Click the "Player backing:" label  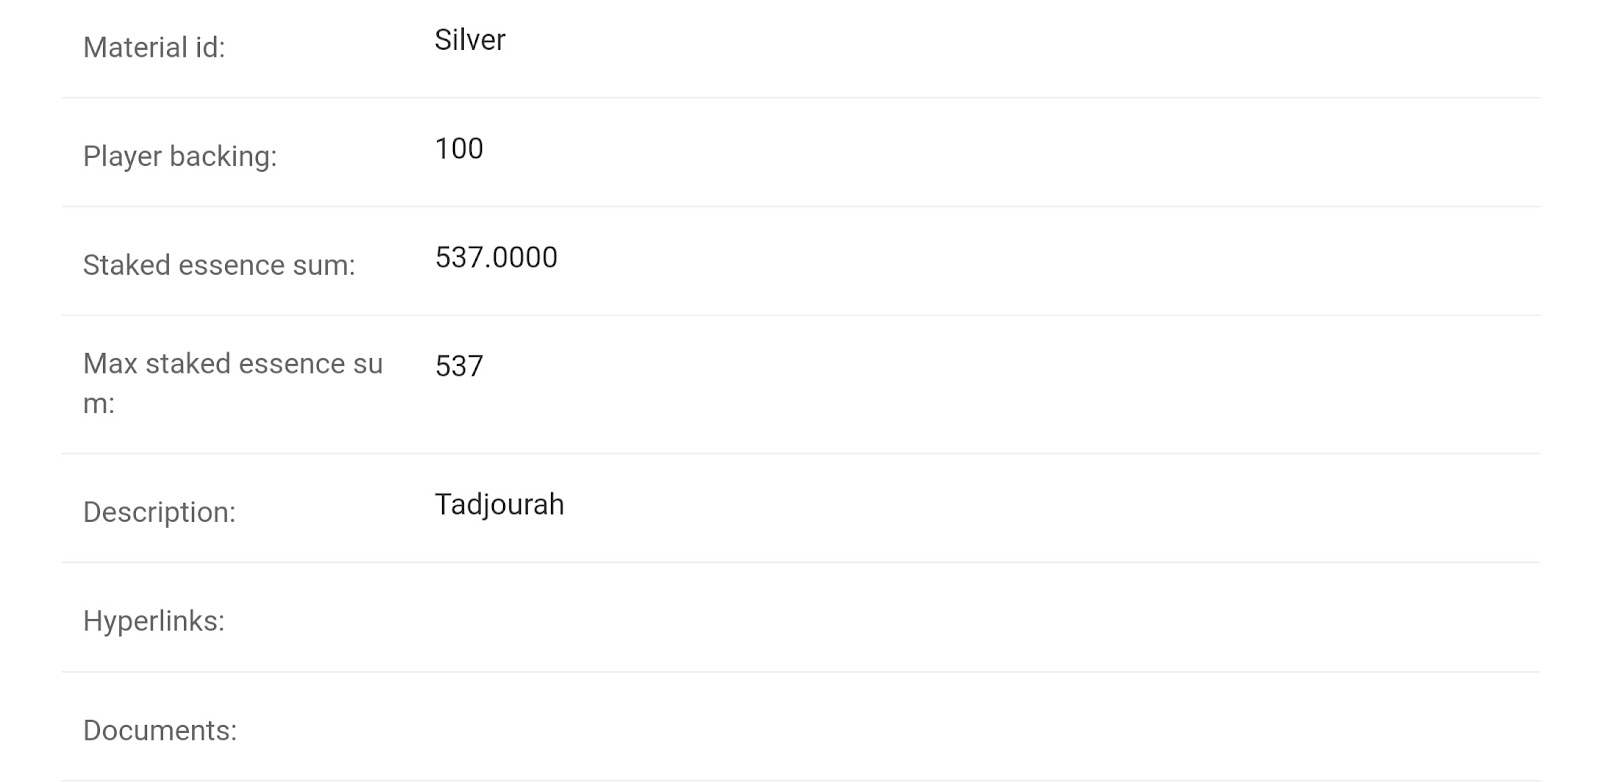[x=180, y=157]
